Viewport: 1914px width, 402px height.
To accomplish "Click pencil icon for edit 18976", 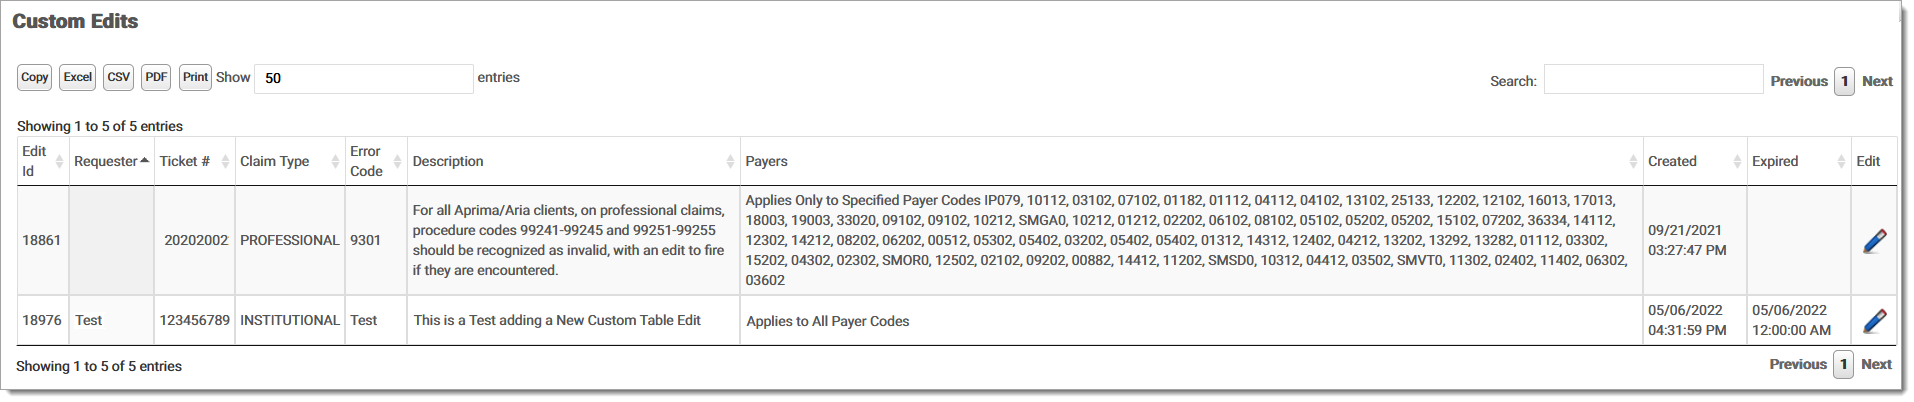I will (x=1874, y=321).
